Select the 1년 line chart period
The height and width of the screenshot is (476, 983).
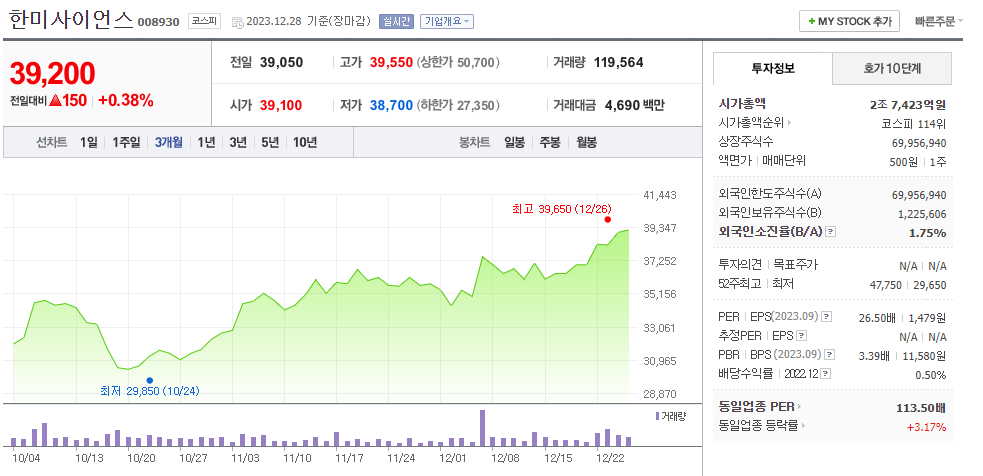tap(206, 142)
